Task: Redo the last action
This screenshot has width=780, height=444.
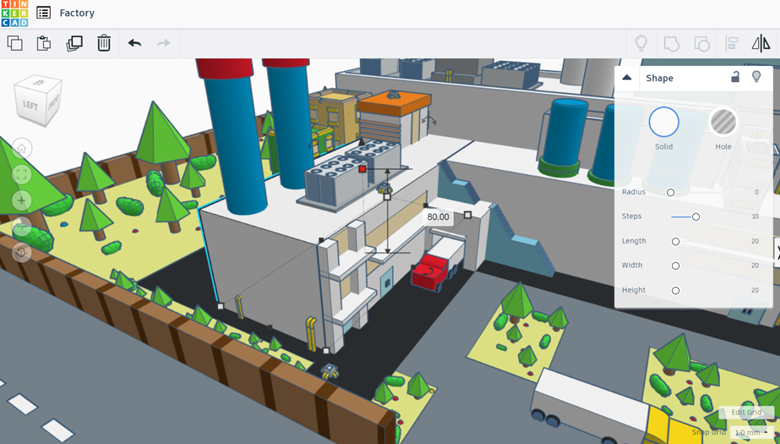Action: coord(163,43)
